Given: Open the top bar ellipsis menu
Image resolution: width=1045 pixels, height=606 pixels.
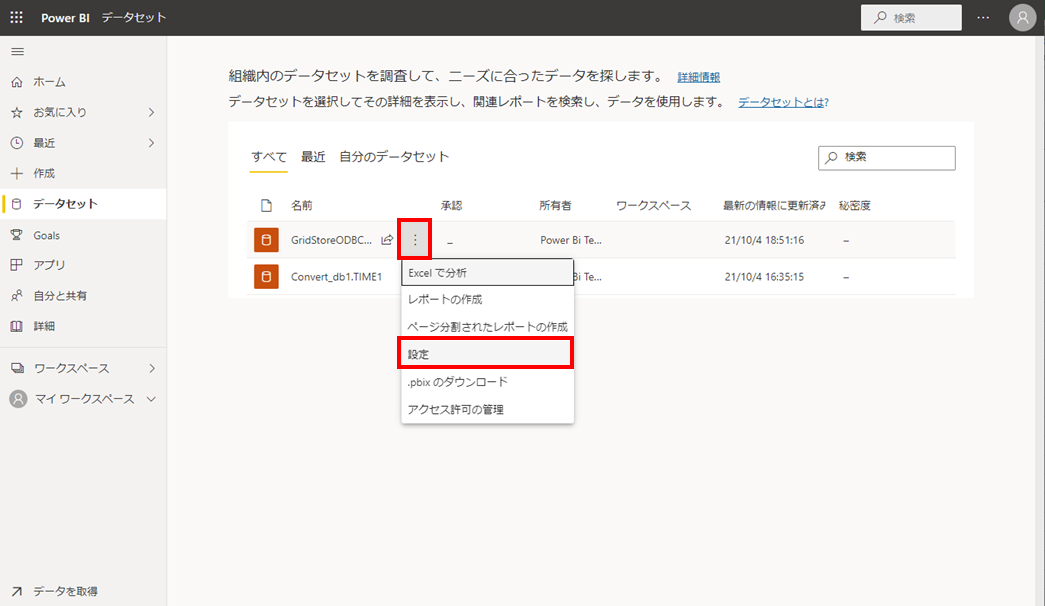Looking at the screenshot, I should [983, 18].
